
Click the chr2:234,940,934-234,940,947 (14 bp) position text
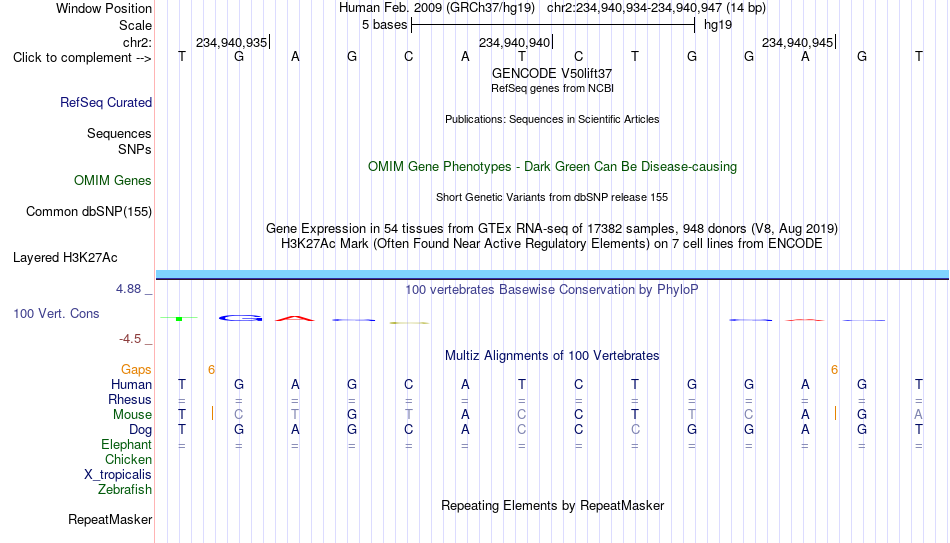pos(656,8)
